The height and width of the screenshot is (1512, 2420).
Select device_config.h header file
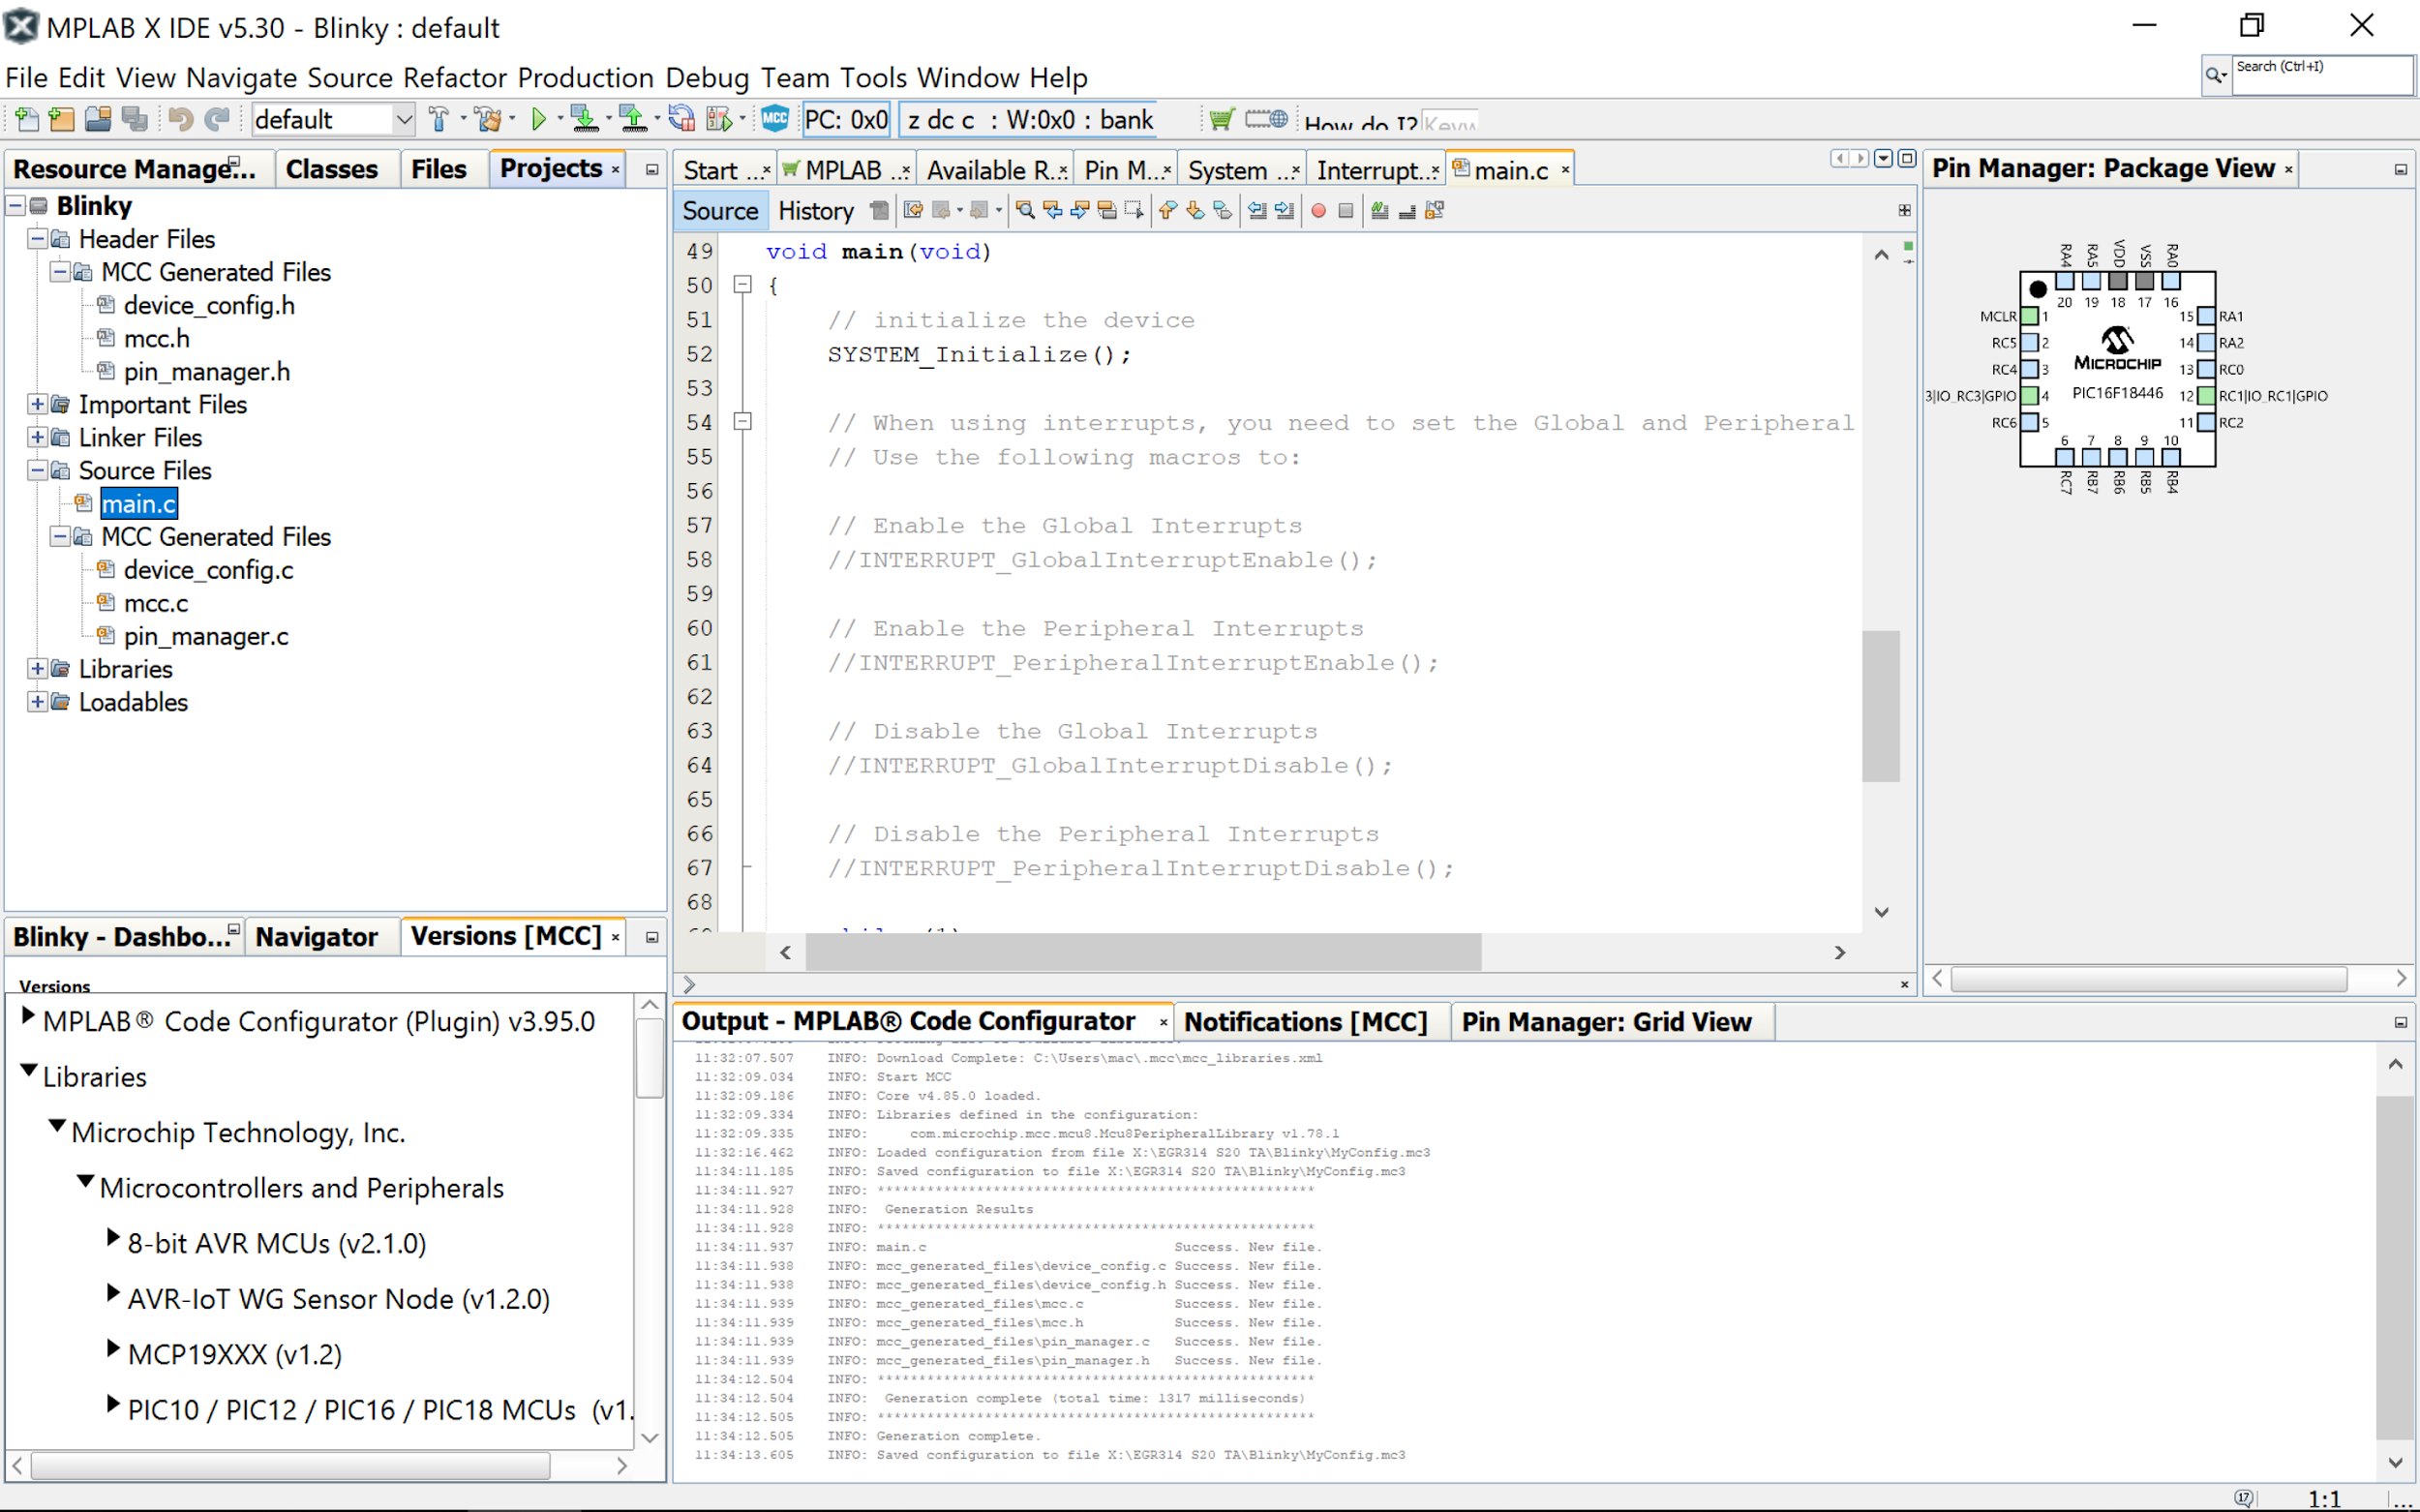tap(209, 305)
